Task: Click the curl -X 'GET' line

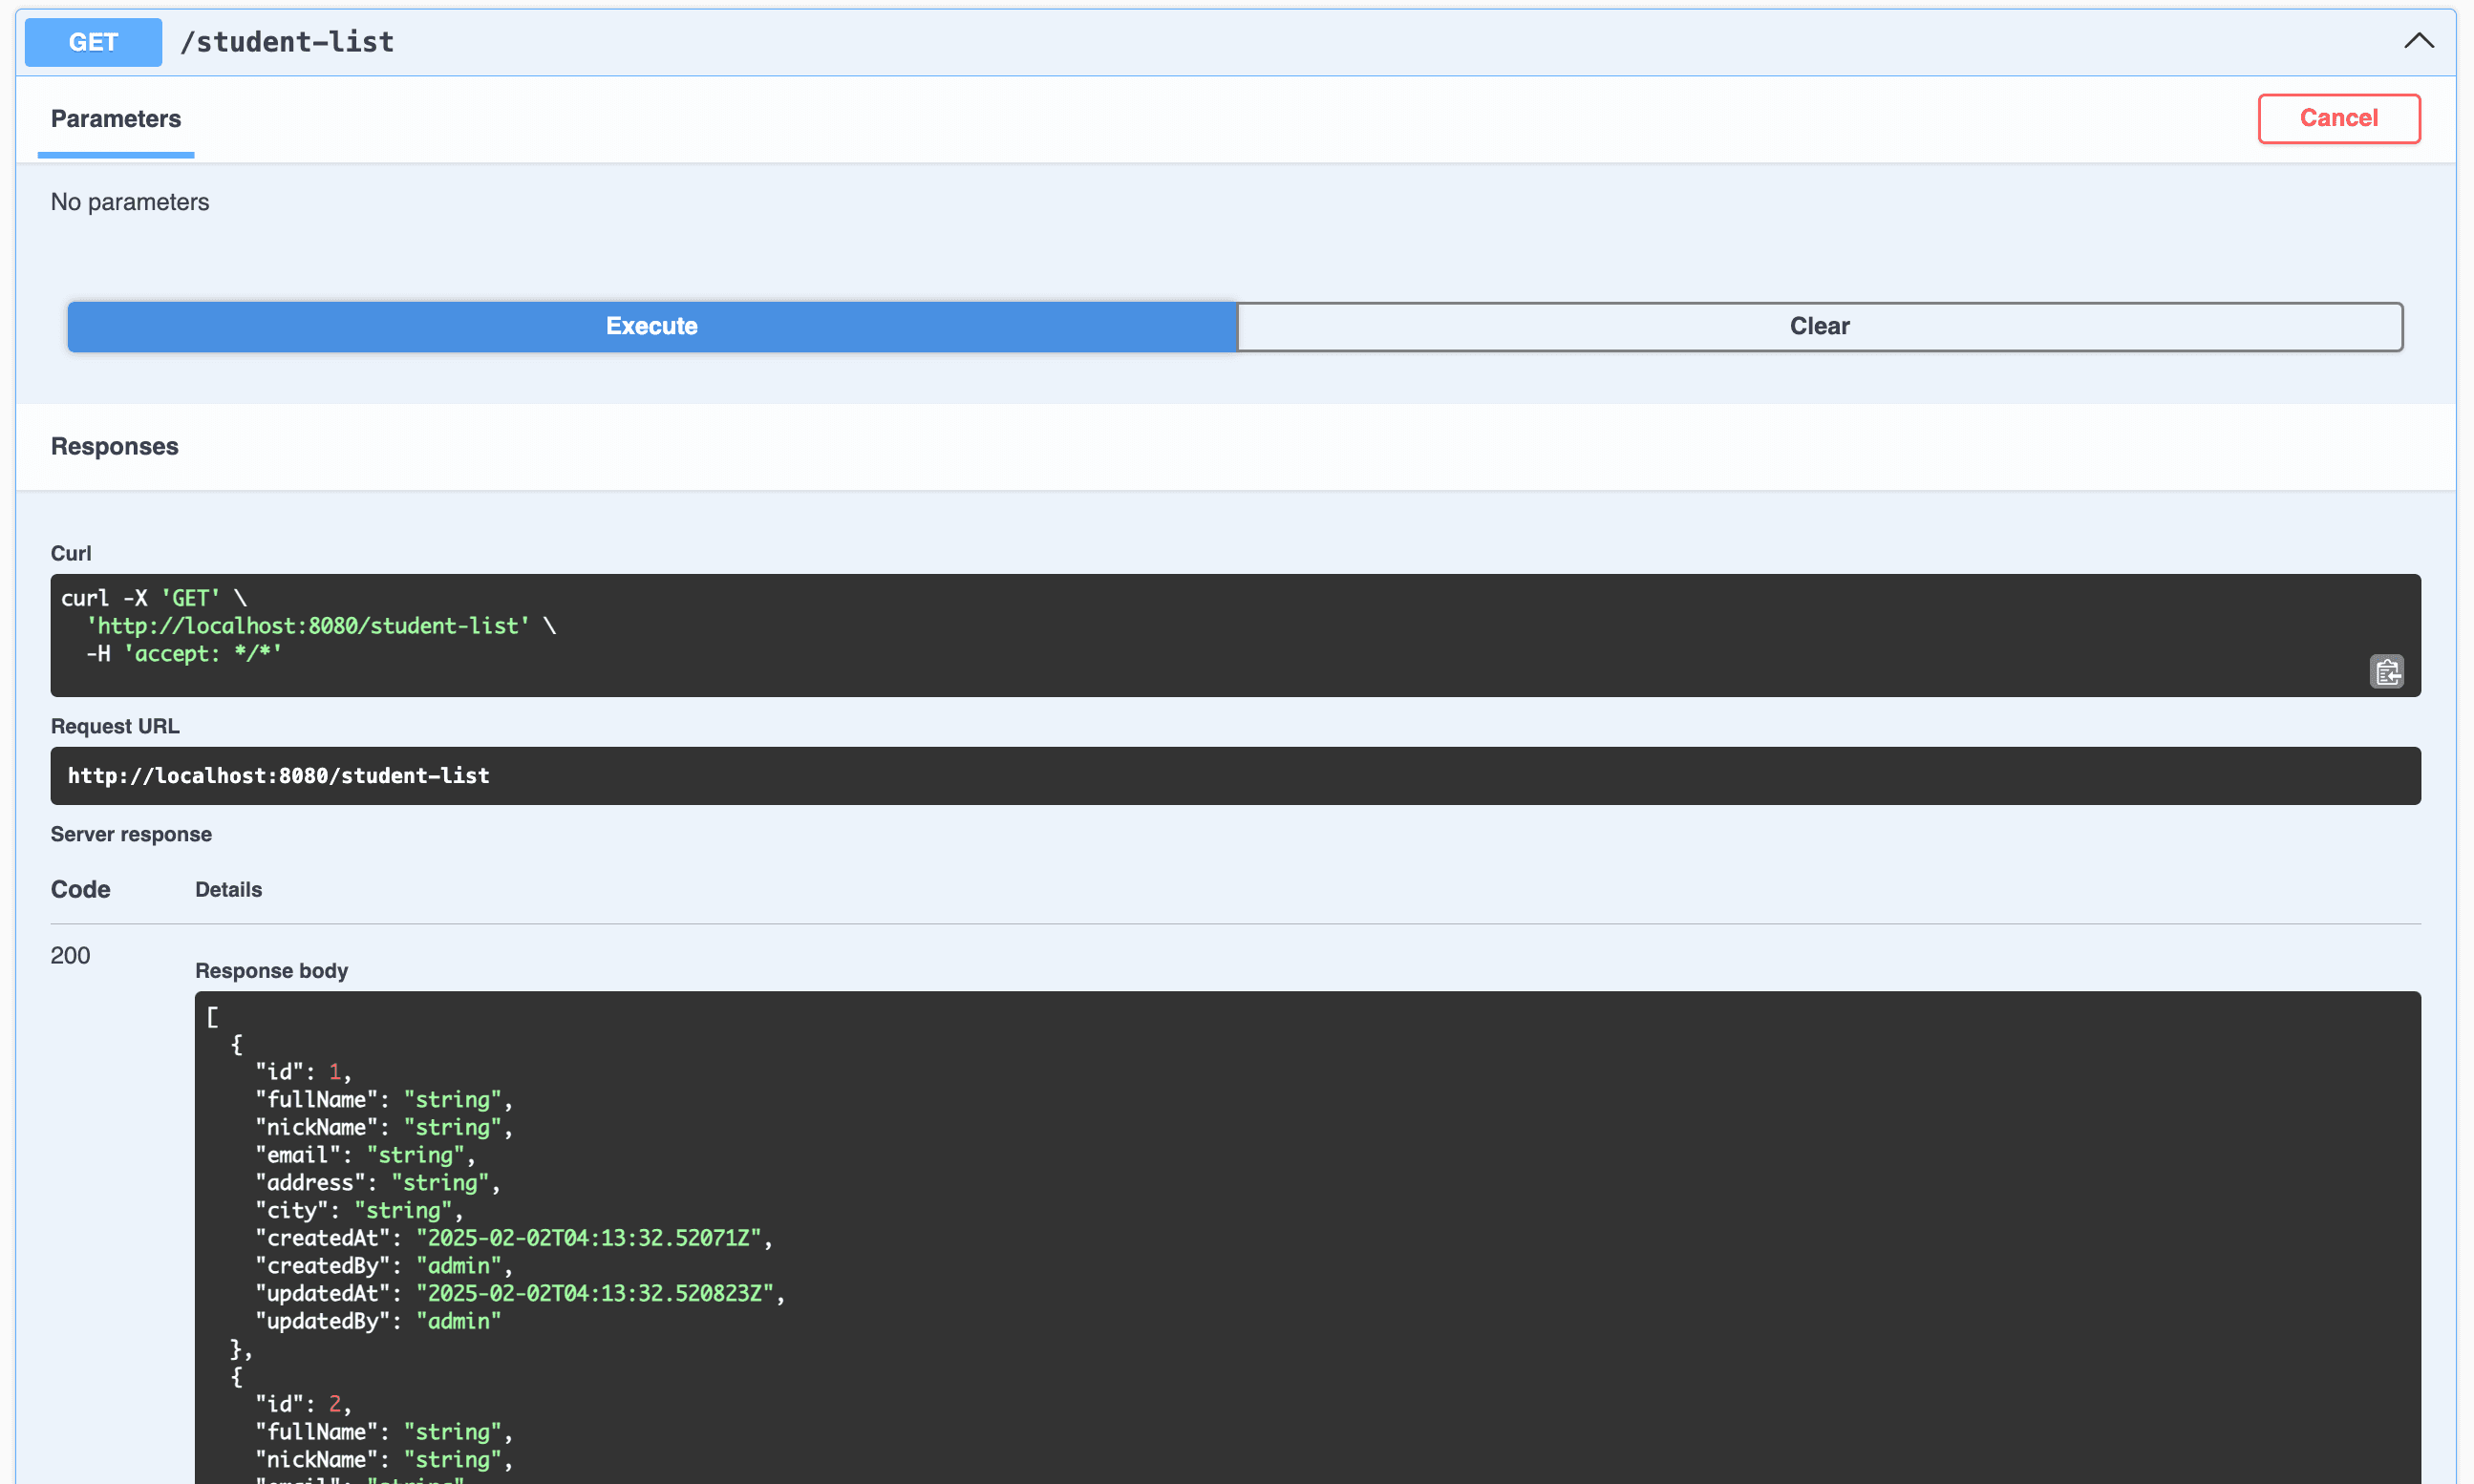Action: pos(154,598)
